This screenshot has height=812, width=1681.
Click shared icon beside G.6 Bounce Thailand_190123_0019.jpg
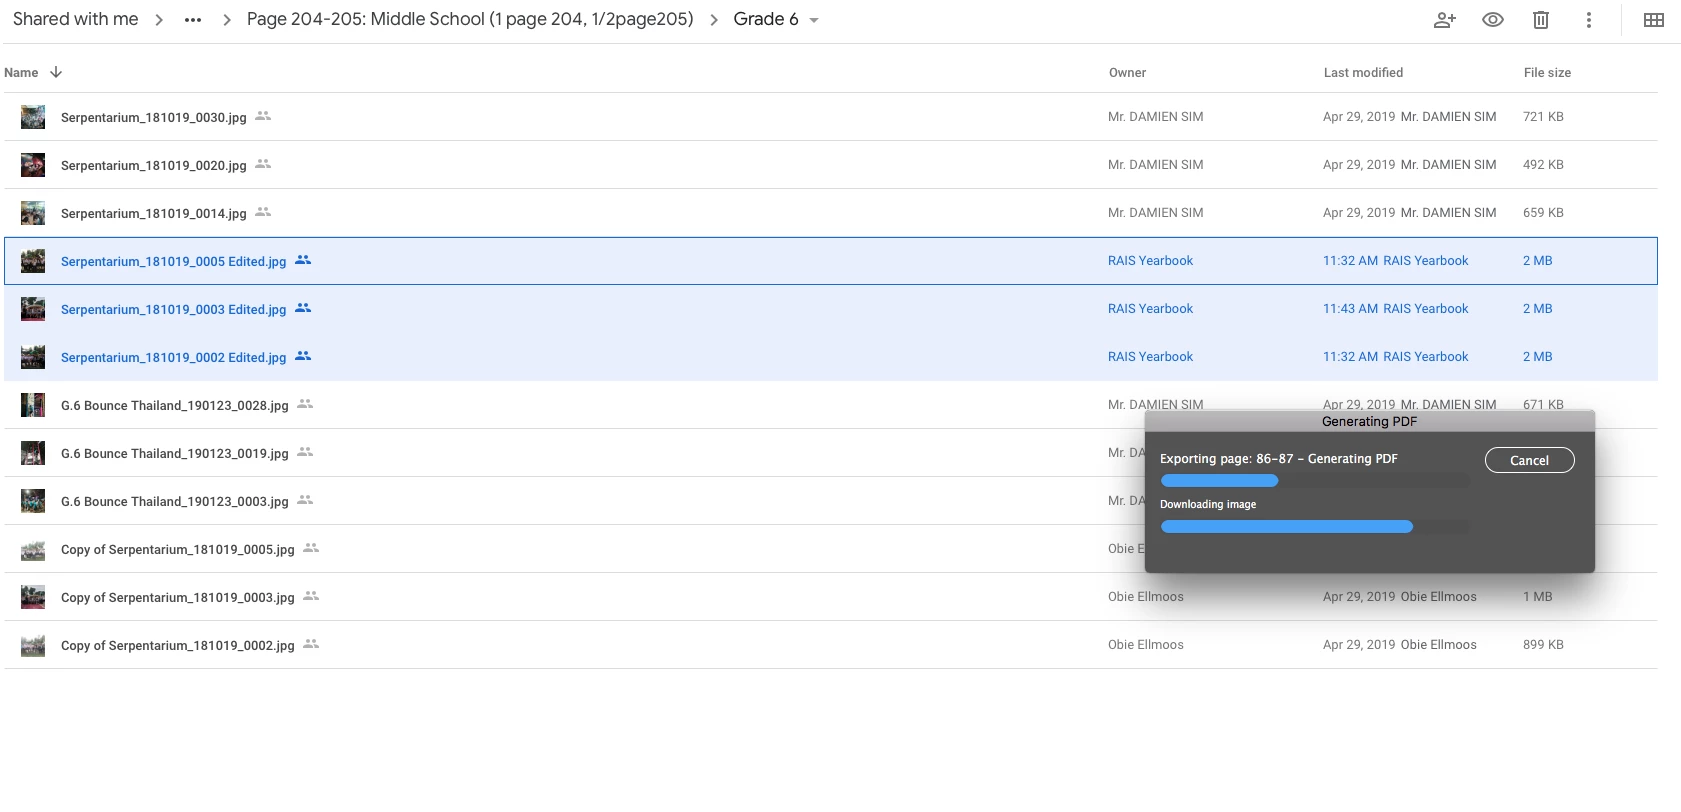[x=305, y=452]
